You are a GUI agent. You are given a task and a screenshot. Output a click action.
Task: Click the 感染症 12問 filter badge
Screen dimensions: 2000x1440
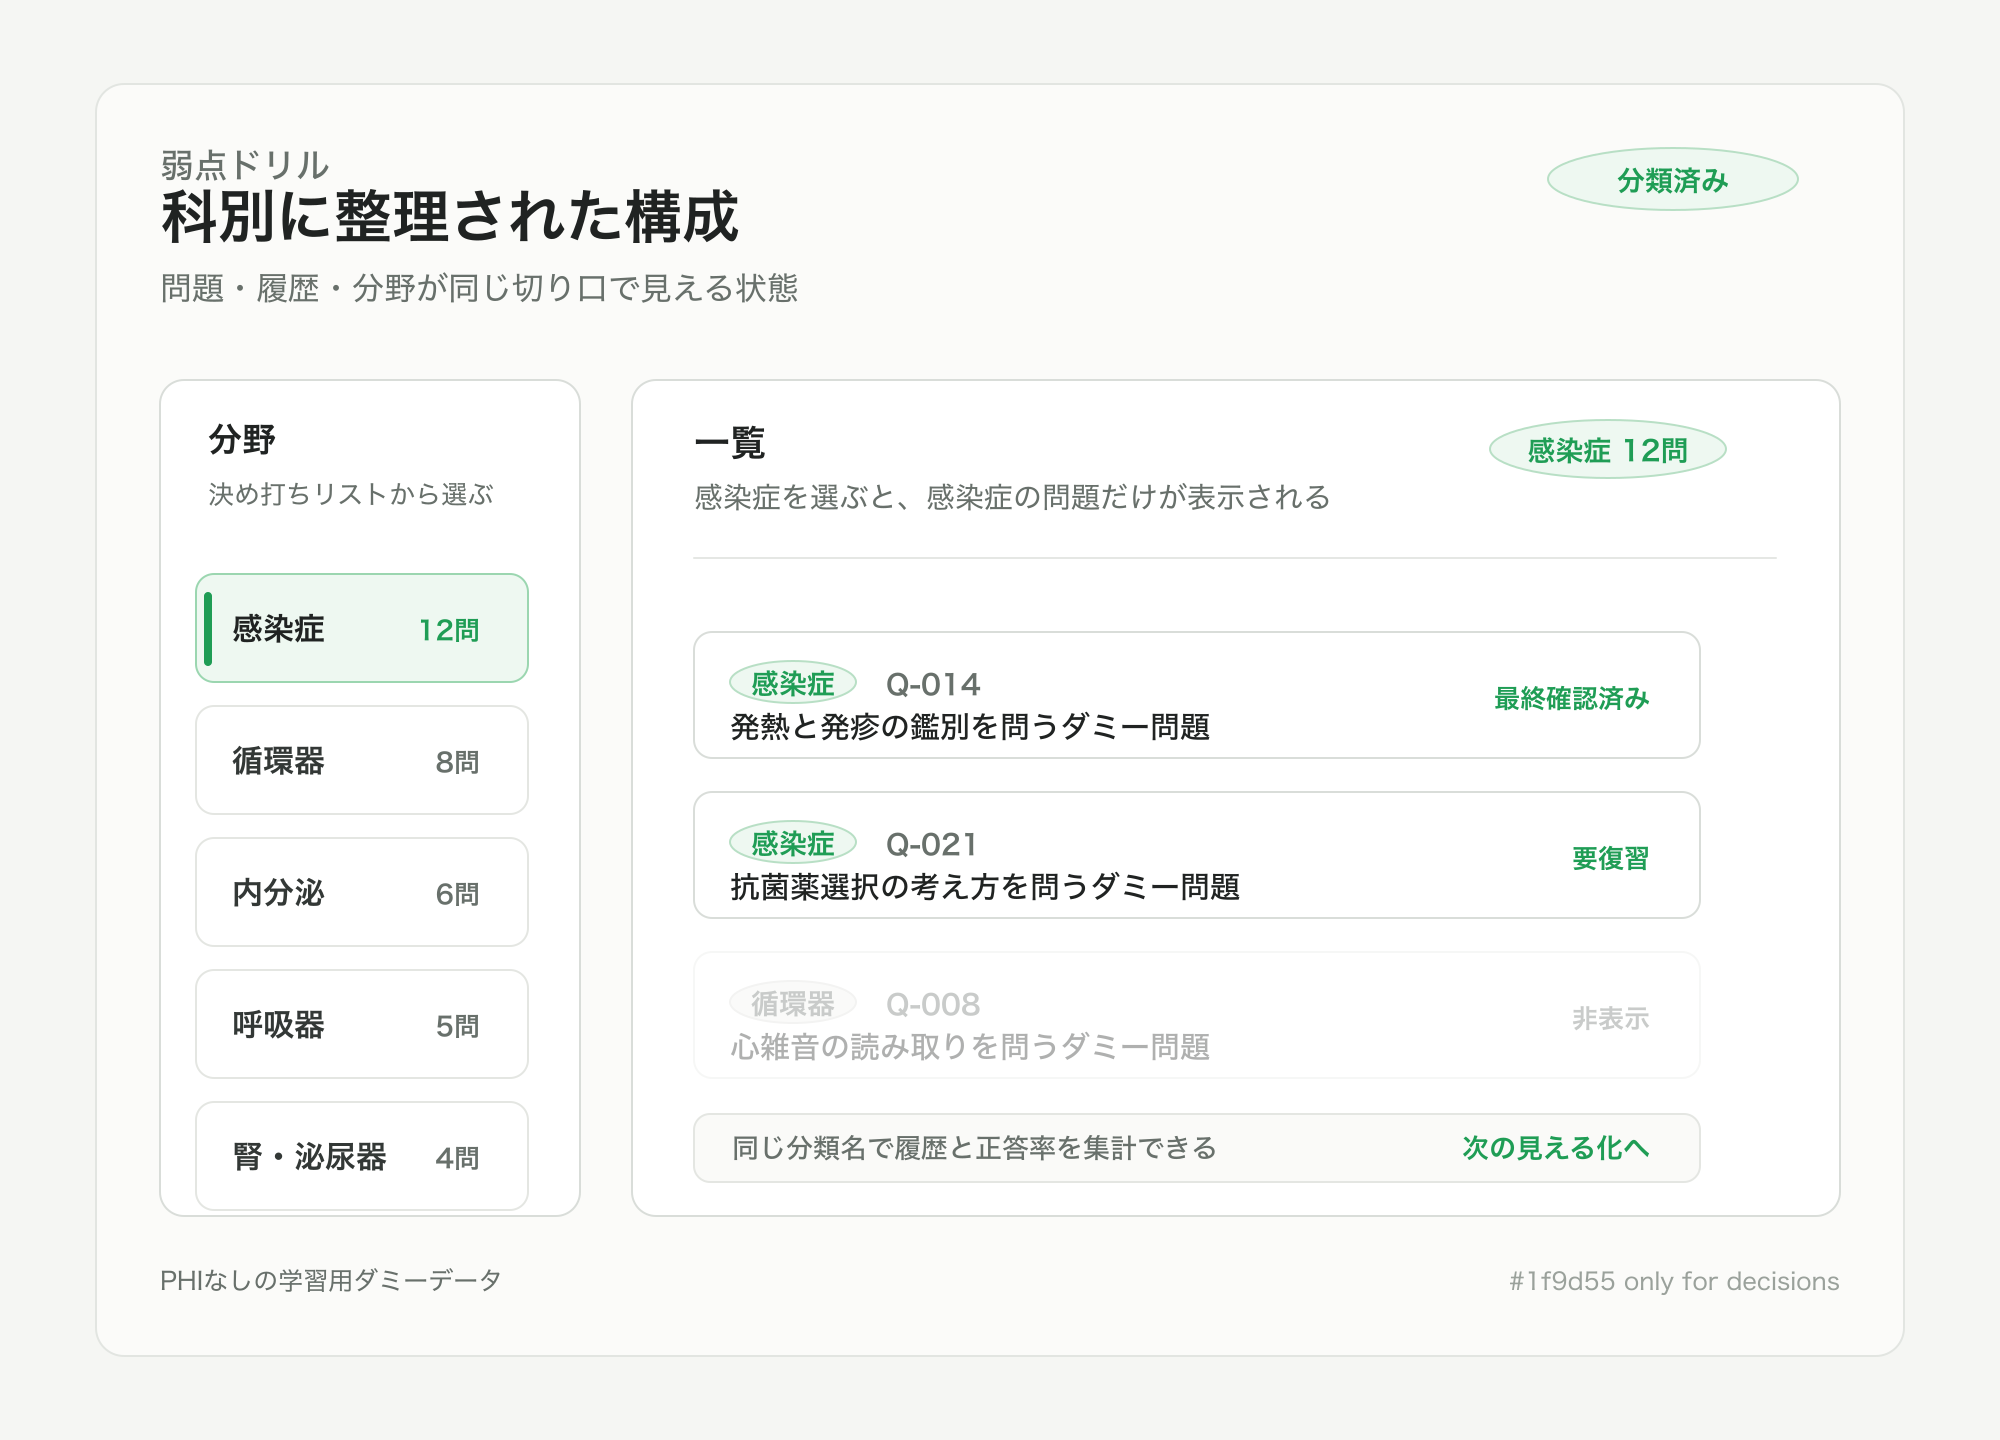1608,450
